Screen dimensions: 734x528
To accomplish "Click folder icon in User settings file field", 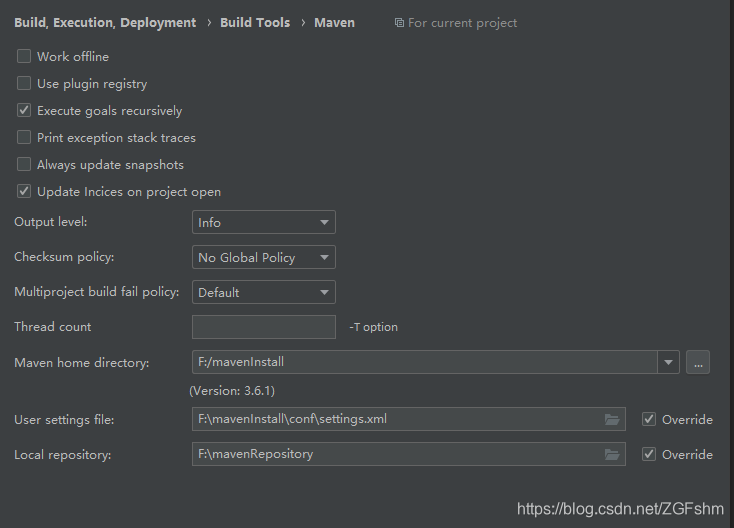I will click(612, 419).
